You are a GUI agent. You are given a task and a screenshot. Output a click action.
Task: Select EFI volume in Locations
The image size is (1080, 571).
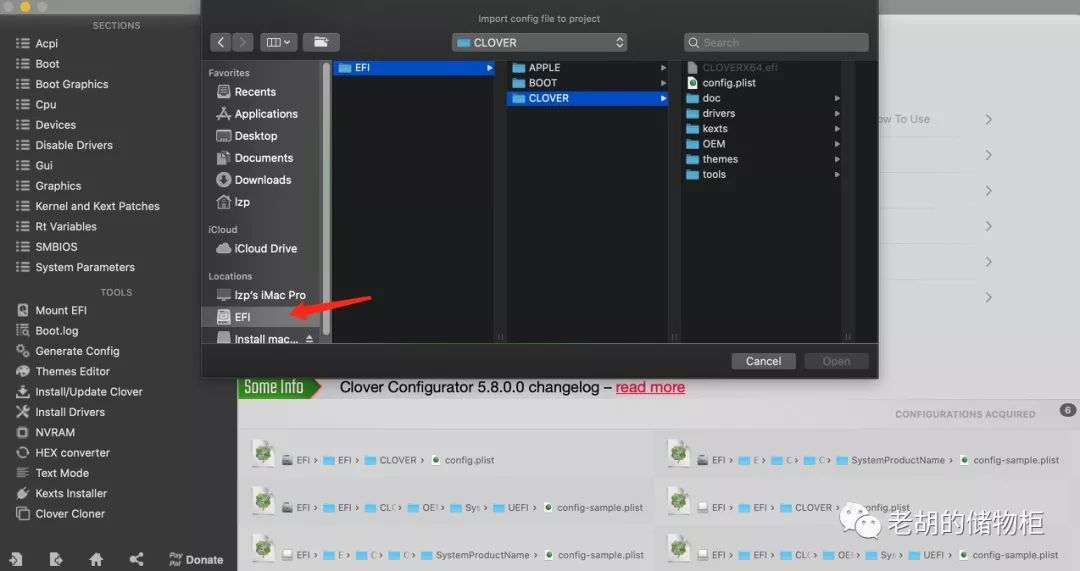[260, 317]
